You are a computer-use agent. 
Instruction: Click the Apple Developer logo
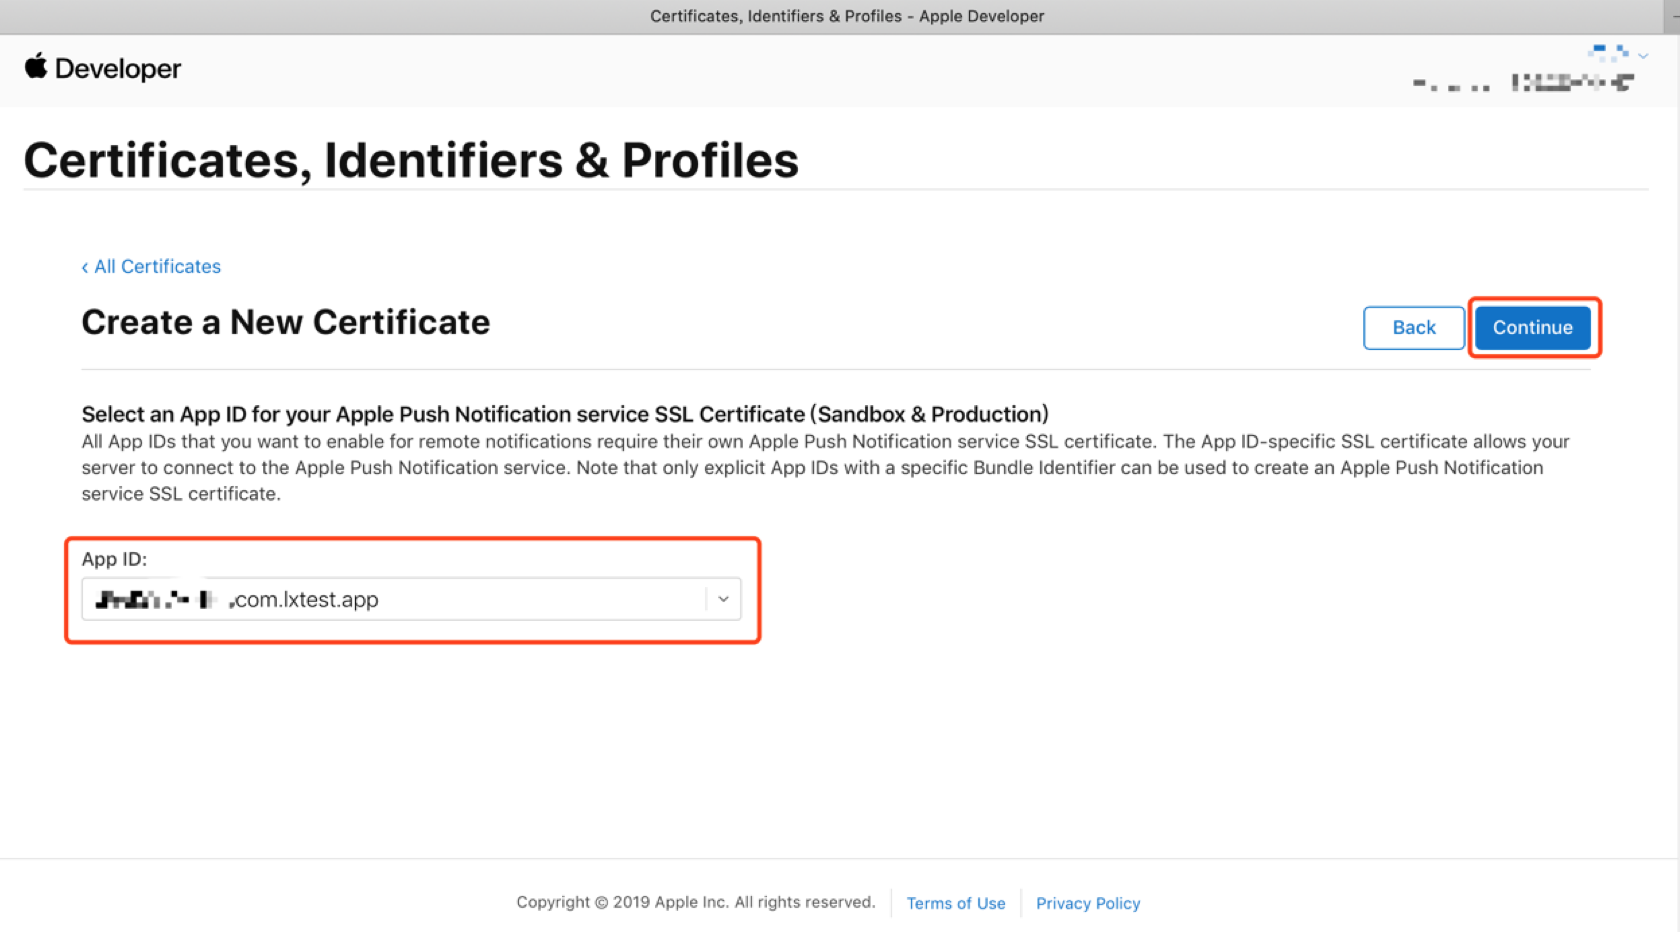click(103, 68)
